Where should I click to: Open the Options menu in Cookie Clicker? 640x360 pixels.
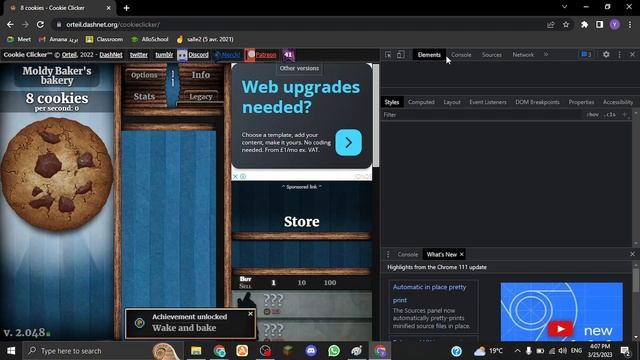point(144,75)
